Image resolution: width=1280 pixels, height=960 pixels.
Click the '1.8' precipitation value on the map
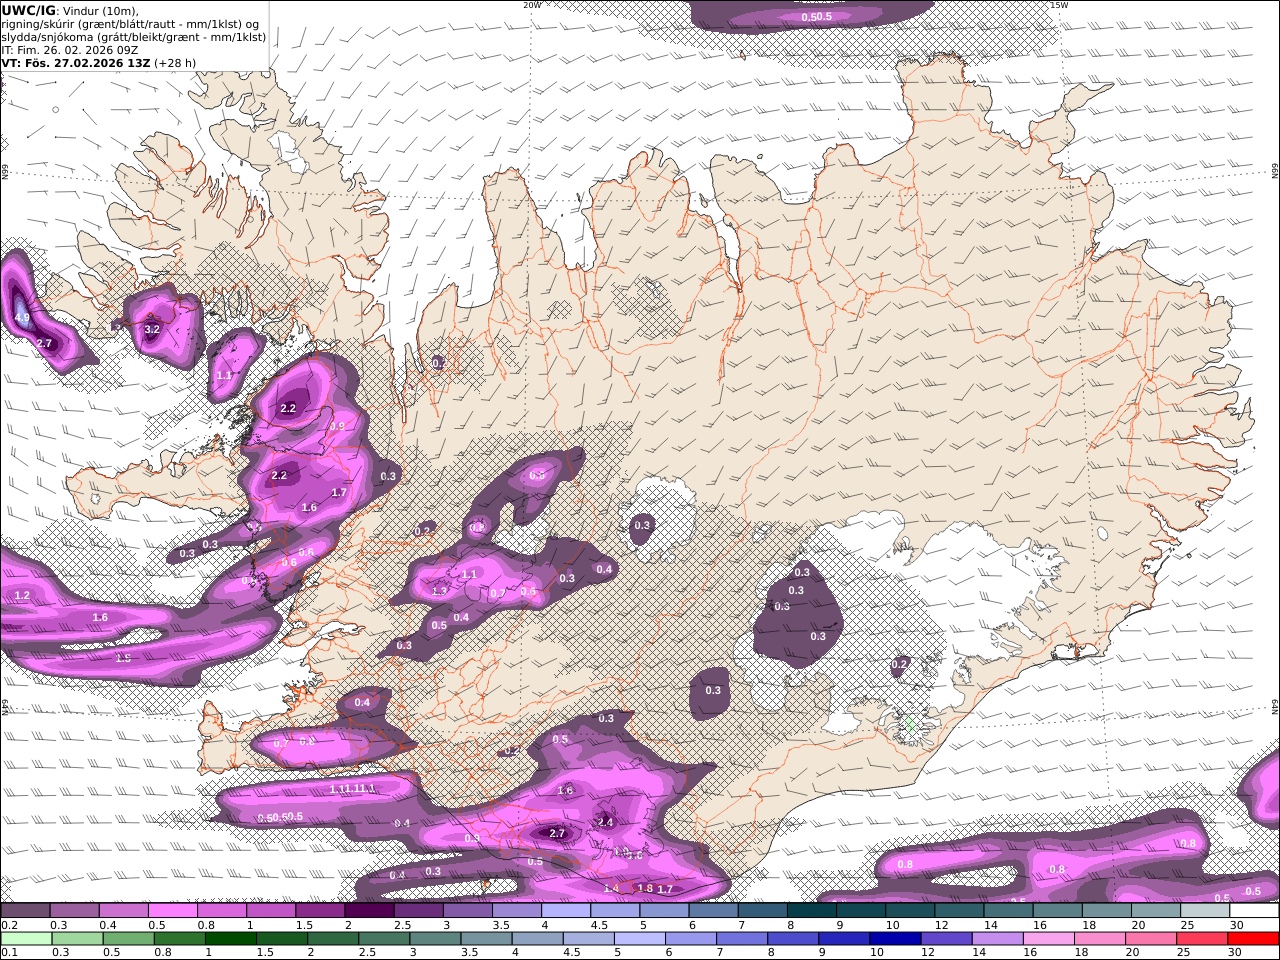645,888
